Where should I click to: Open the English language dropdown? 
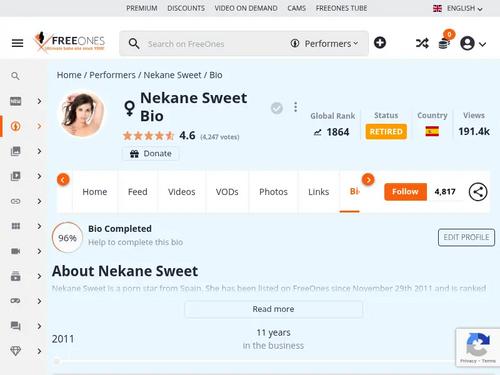pos(458,8)
